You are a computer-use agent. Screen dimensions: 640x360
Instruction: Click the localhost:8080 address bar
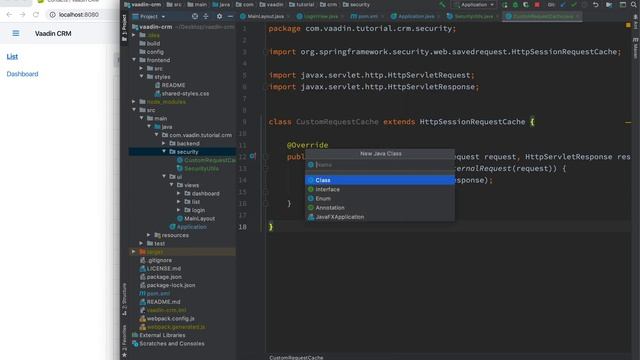78,15
